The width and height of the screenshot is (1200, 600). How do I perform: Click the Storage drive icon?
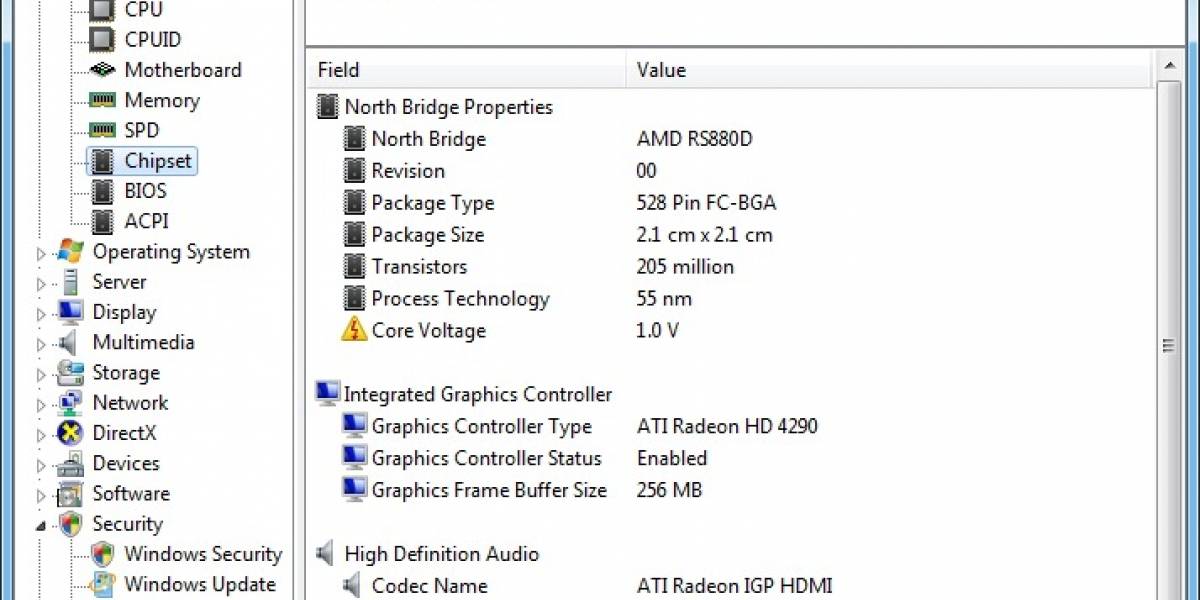click(x=70, y=373)
